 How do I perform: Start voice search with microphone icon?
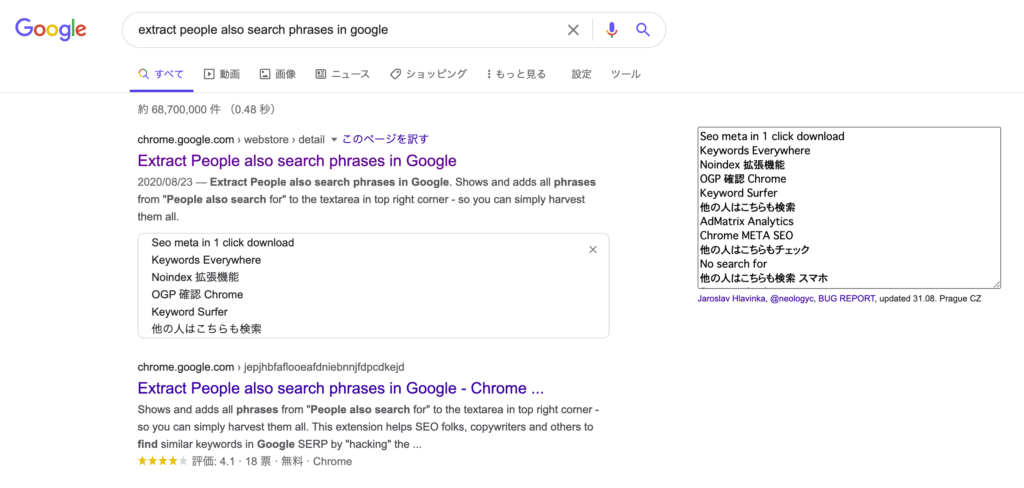click(611, 30)
